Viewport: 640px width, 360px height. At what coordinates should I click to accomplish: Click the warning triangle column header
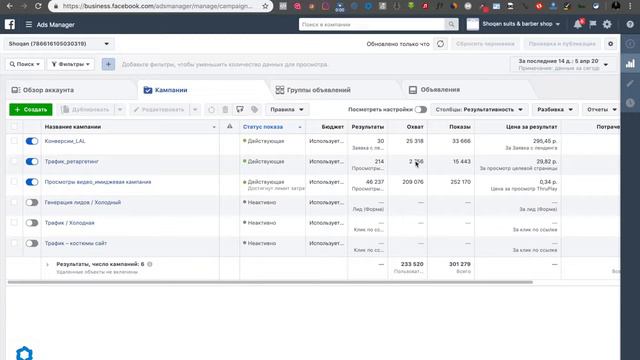point(230,127)
